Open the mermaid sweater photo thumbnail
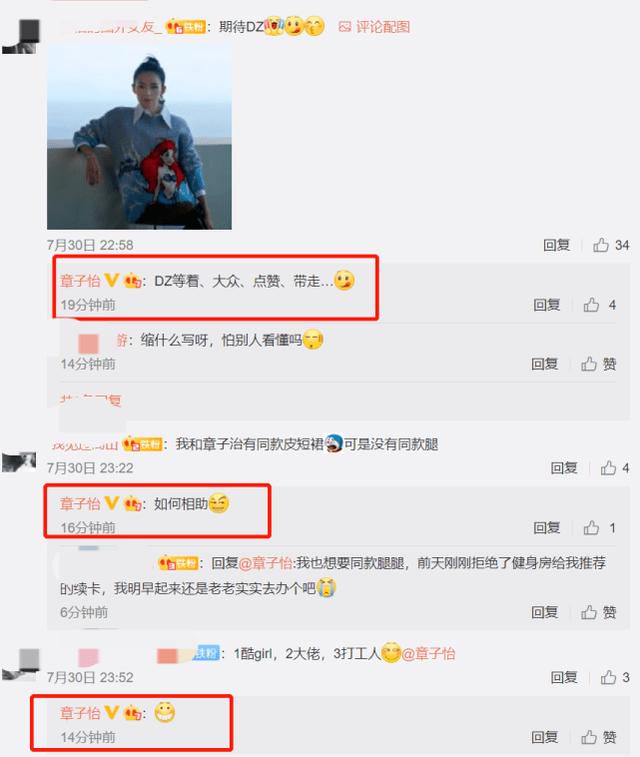This screenshot has height=757, width=640. [x=139, y=137]
